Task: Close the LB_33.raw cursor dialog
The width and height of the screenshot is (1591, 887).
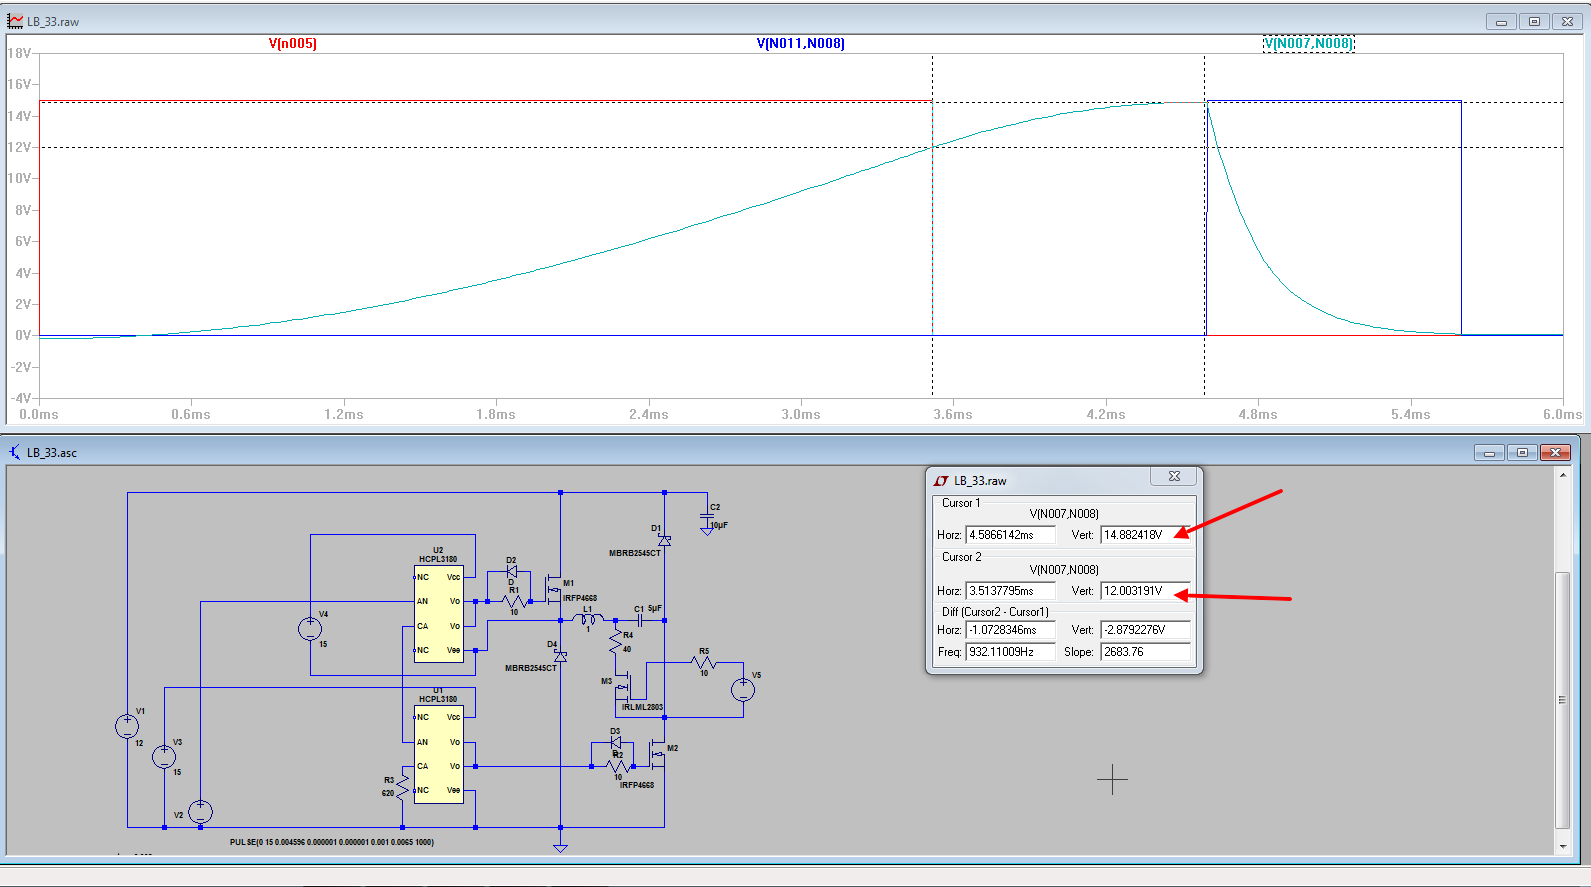Action: click(1175, 477)
